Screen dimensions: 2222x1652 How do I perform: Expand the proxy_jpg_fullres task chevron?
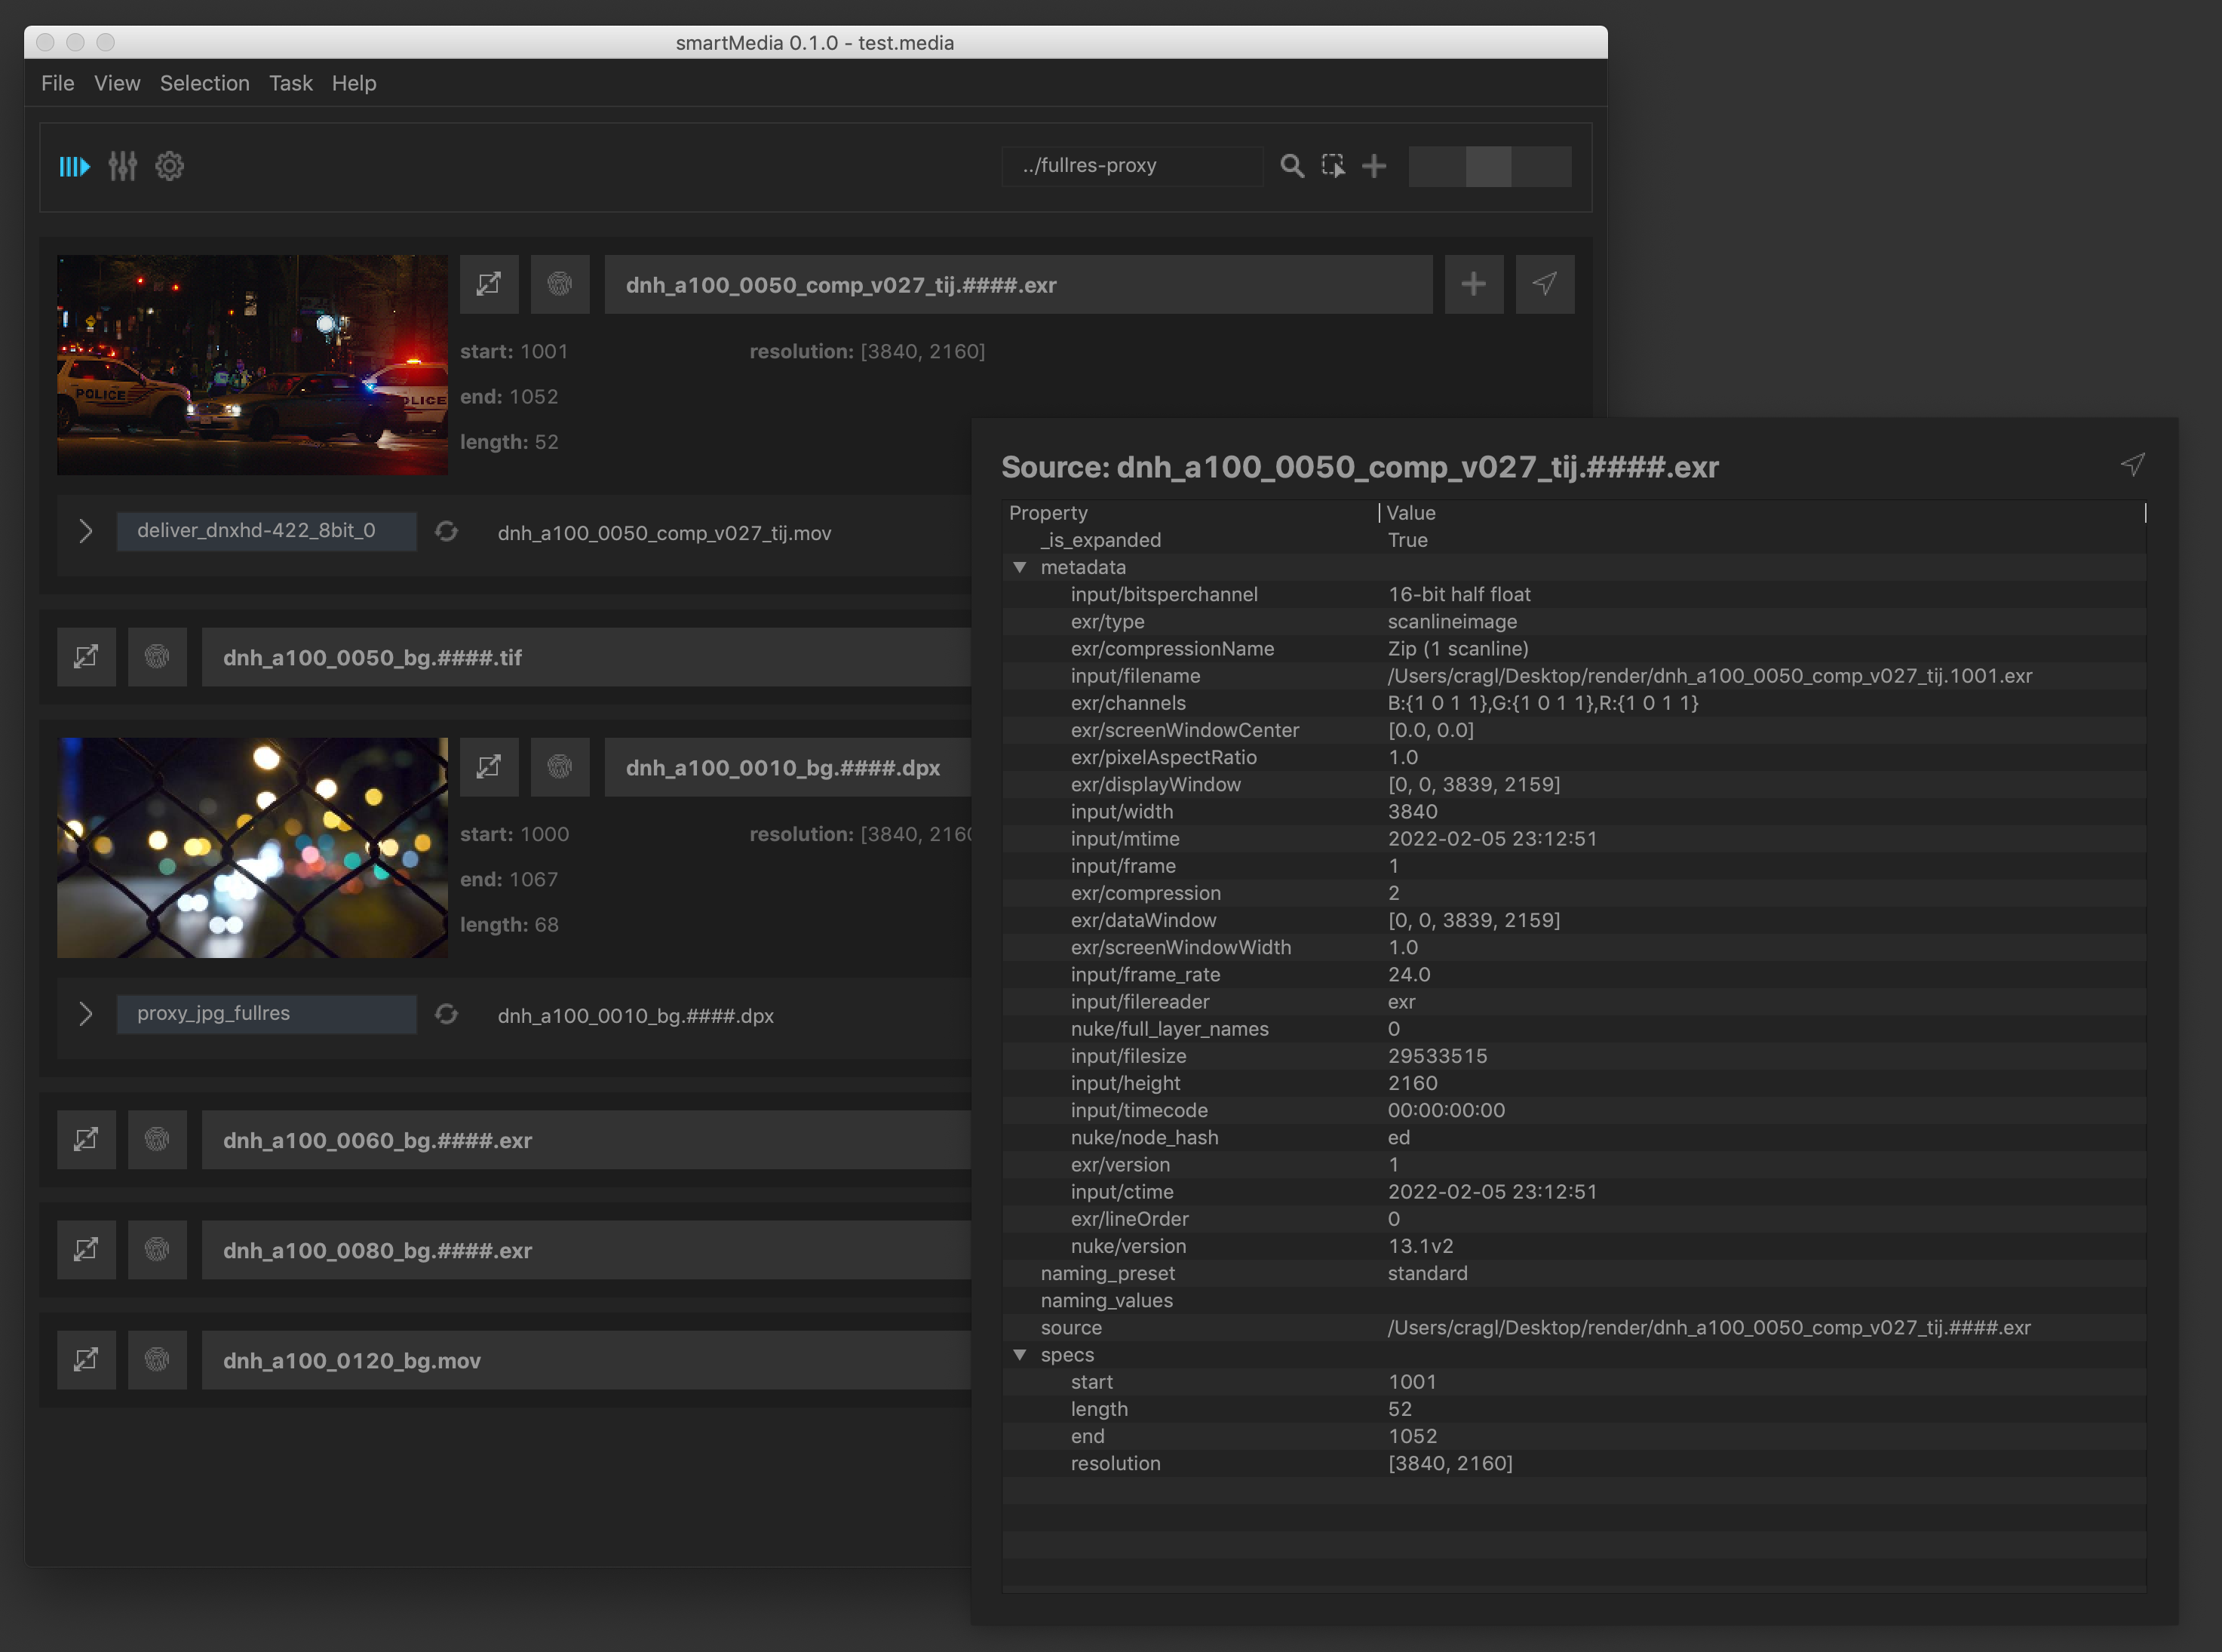pyautogui.click(x=86, y=1014)
